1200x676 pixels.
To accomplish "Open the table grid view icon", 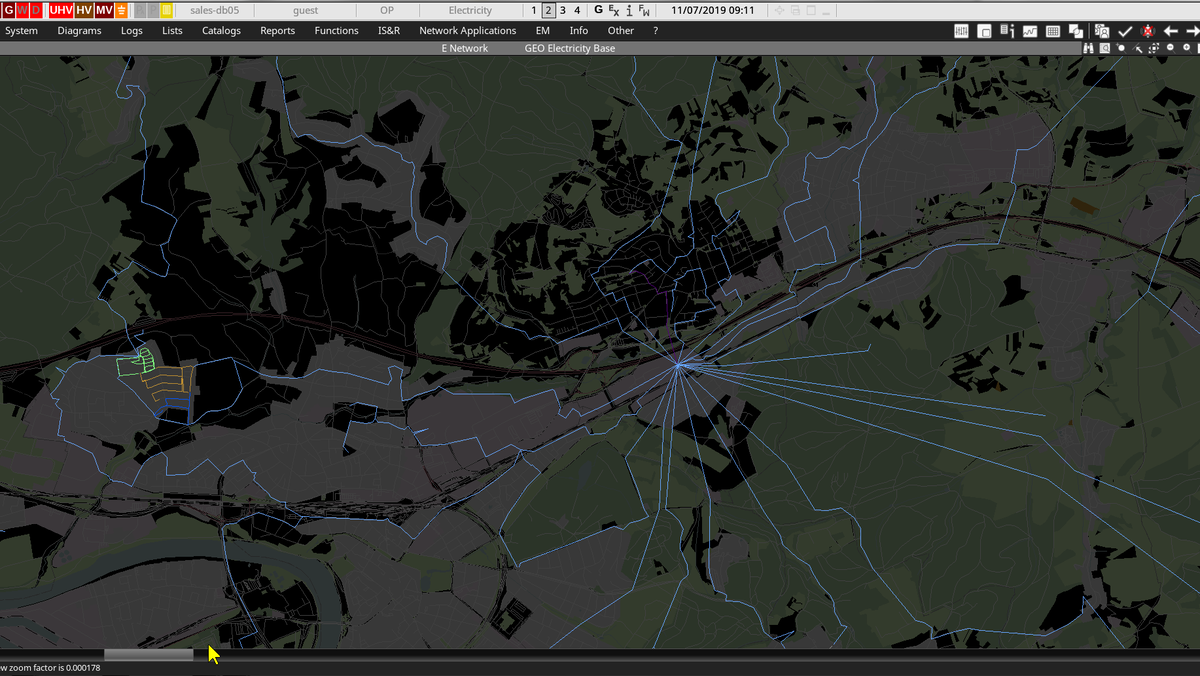I will pos(1053,31).
